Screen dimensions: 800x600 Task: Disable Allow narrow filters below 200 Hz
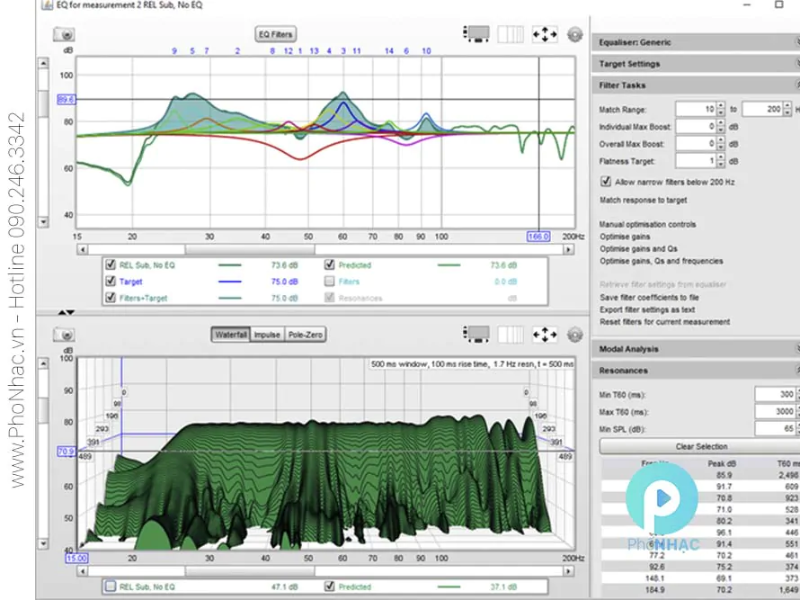point(605,182)
